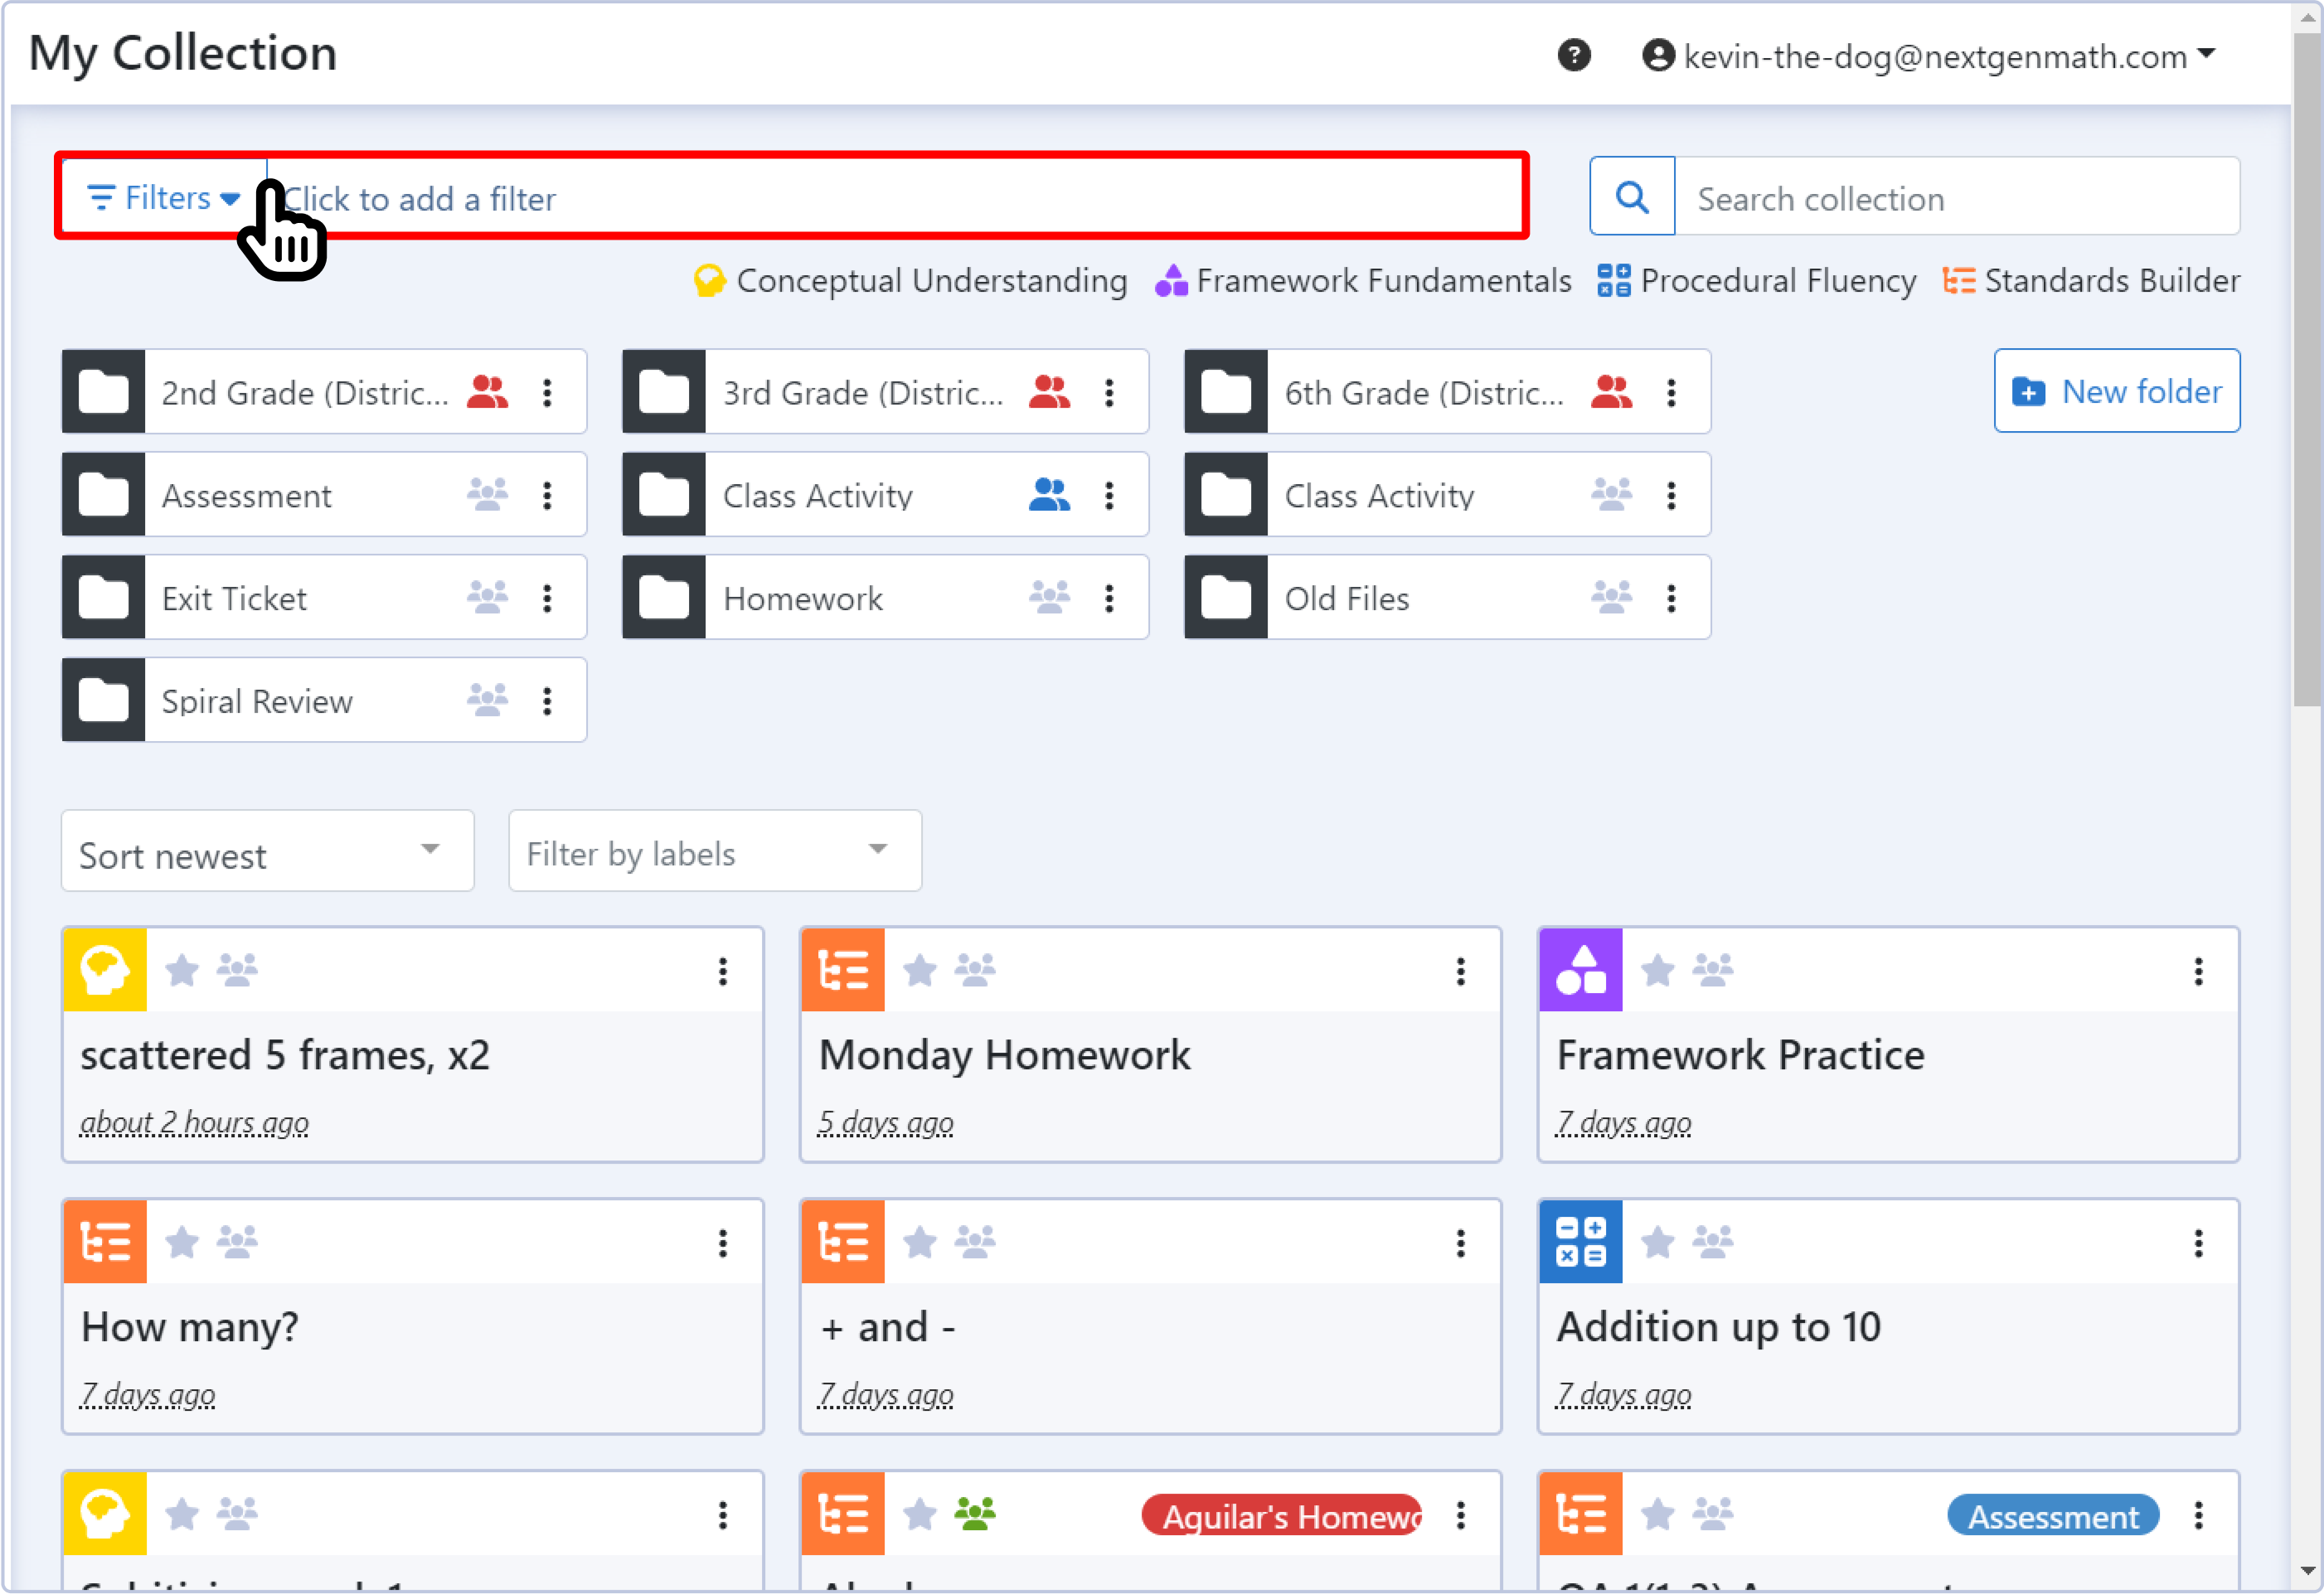Select the Conceptual Understanding filter
Image resolution: width=2324 pixels, height=1594 pixels.
click(x=910, y=281)
